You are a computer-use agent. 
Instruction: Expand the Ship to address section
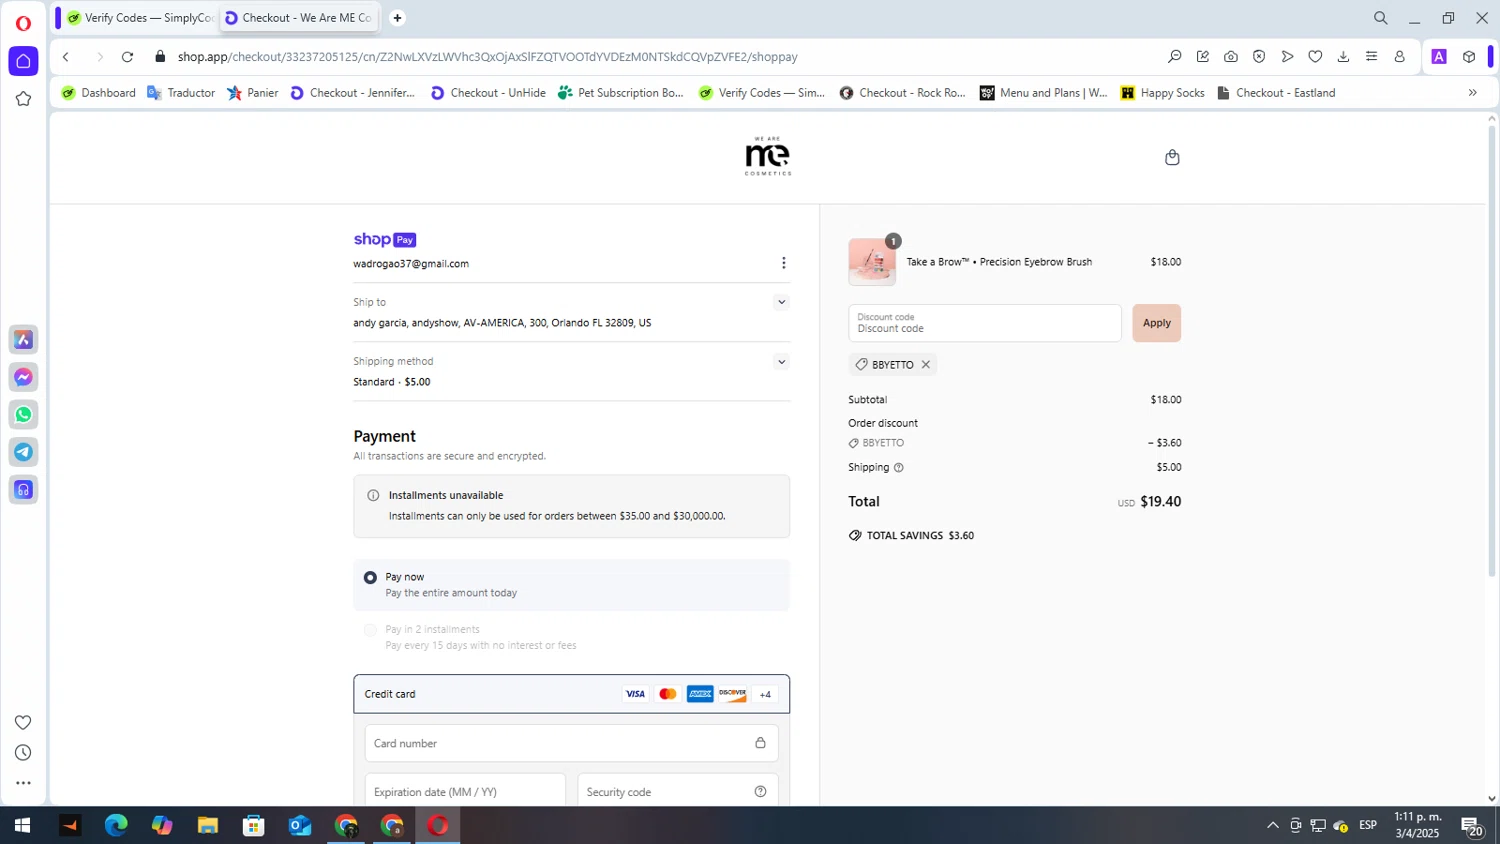(x=781, y=302)
